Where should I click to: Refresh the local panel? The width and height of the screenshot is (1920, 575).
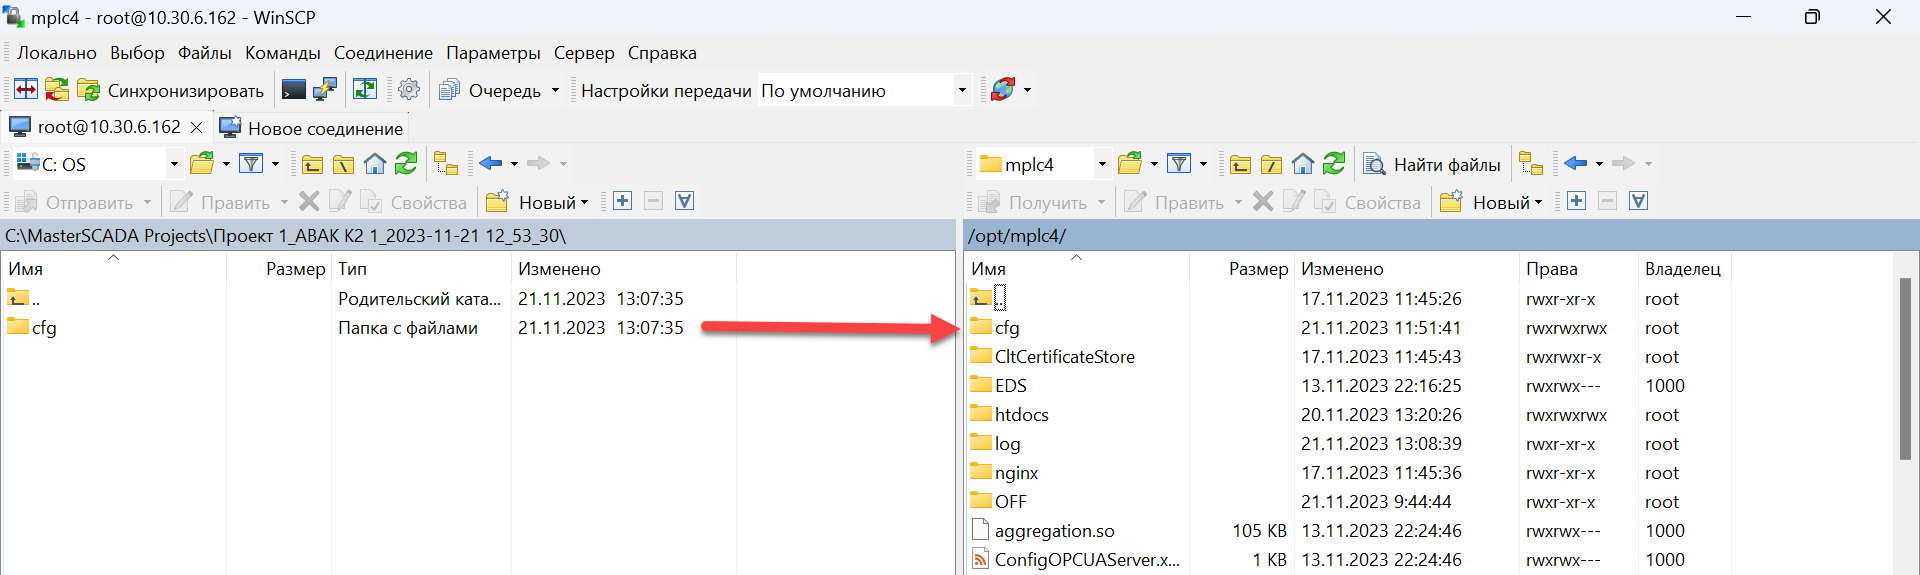pos(406,163)
